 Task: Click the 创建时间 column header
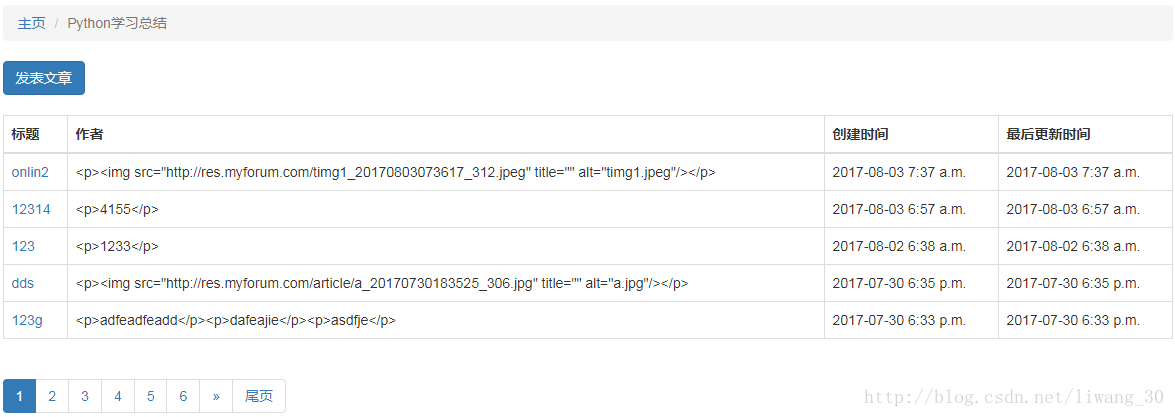(x=860, y=135)
